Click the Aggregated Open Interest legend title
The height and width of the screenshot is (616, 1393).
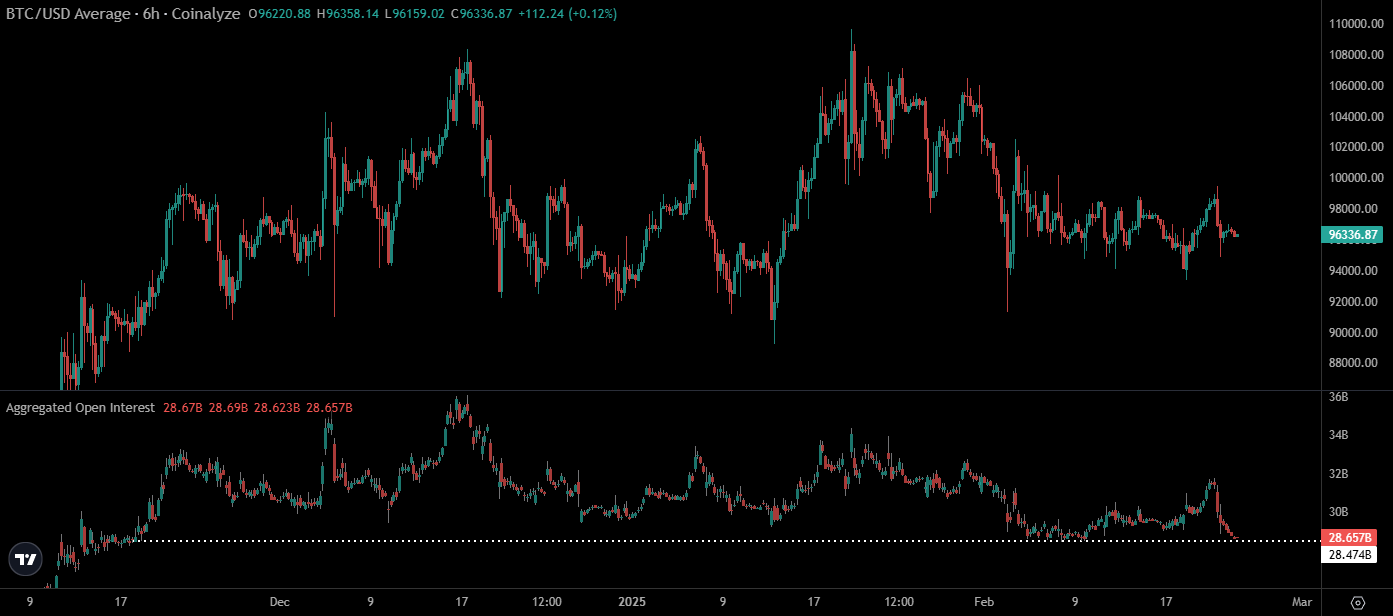(x=81, y=408)
